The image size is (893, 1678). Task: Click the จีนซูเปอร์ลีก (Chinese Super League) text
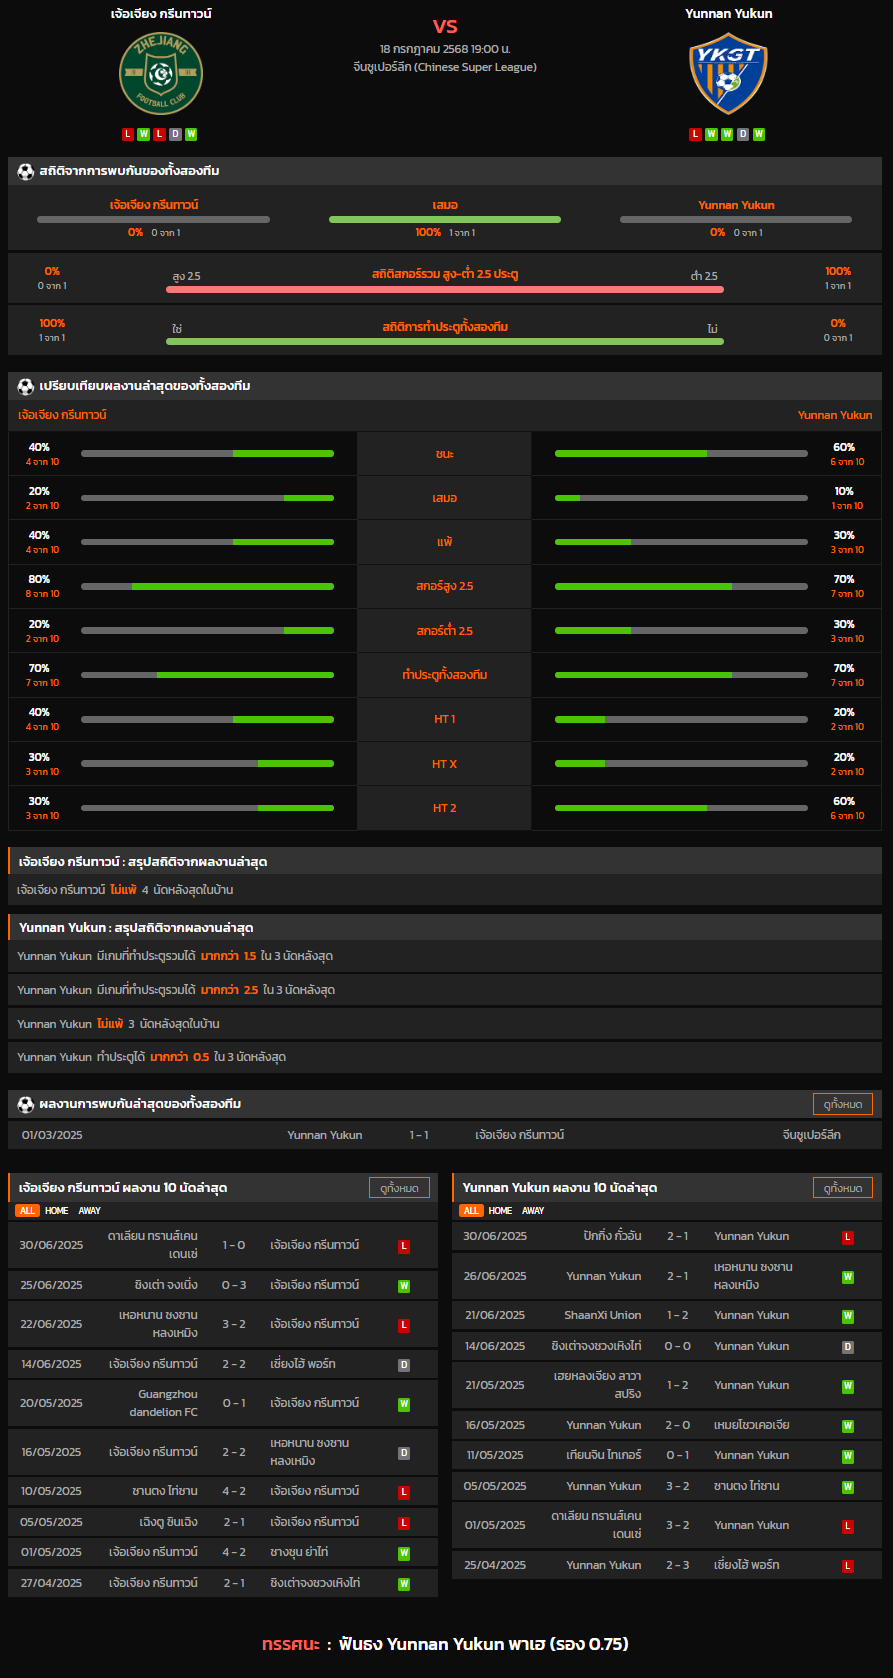pos(445,67)
